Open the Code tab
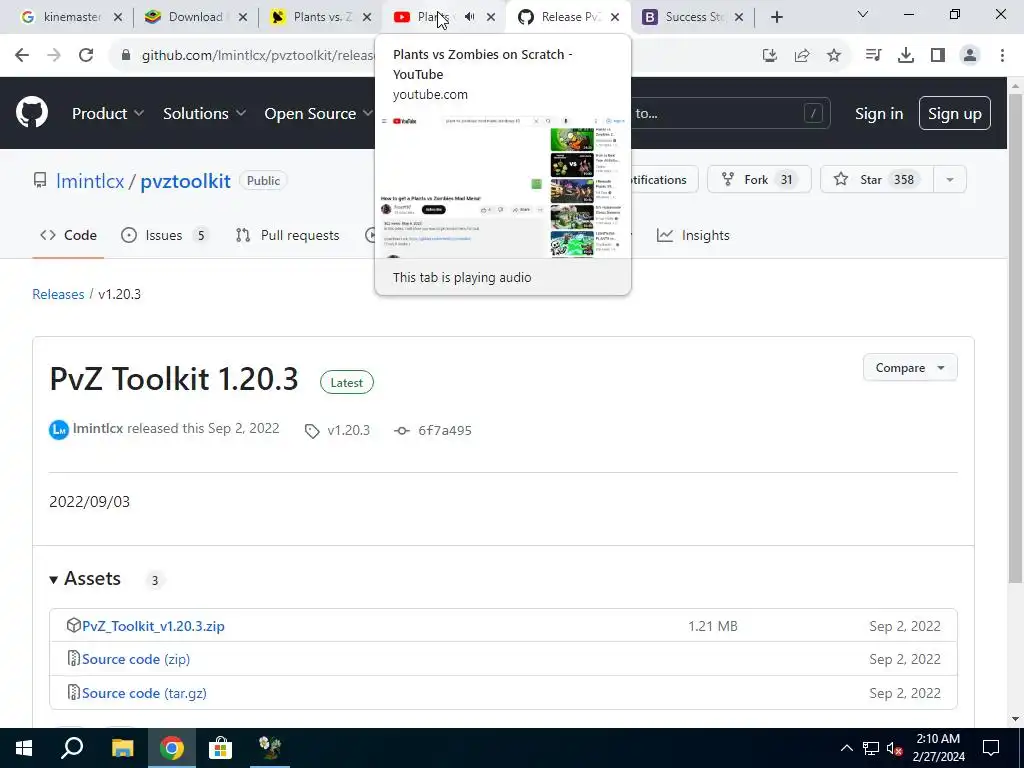 (68, 235)
